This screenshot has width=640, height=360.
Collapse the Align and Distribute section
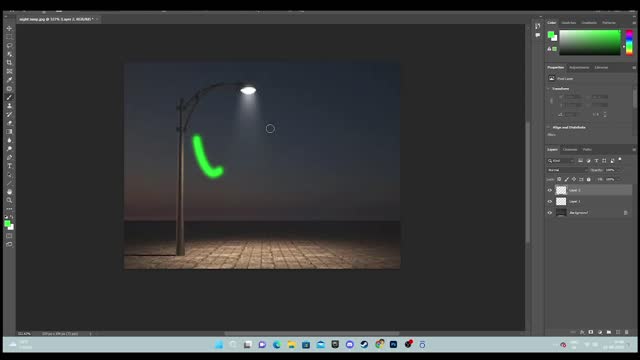[549, 127]
